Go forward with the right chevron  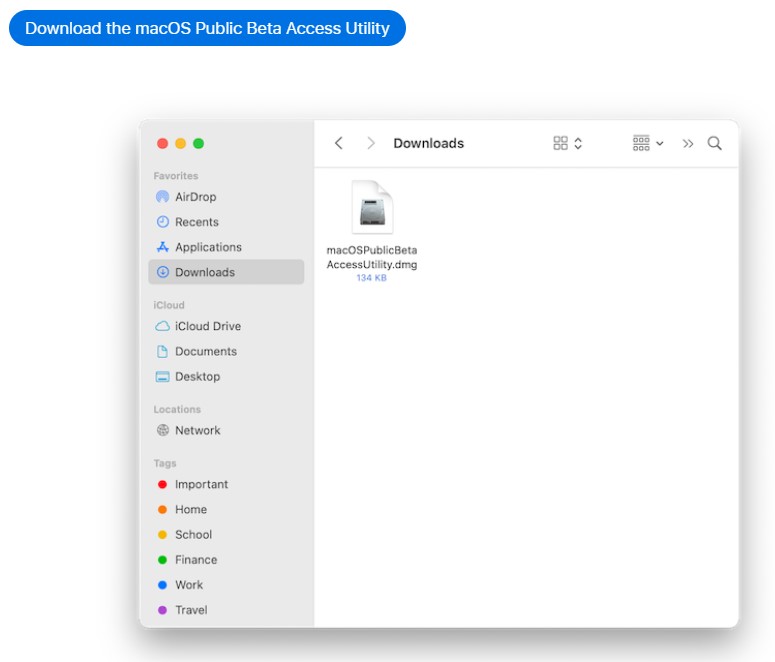371,143
